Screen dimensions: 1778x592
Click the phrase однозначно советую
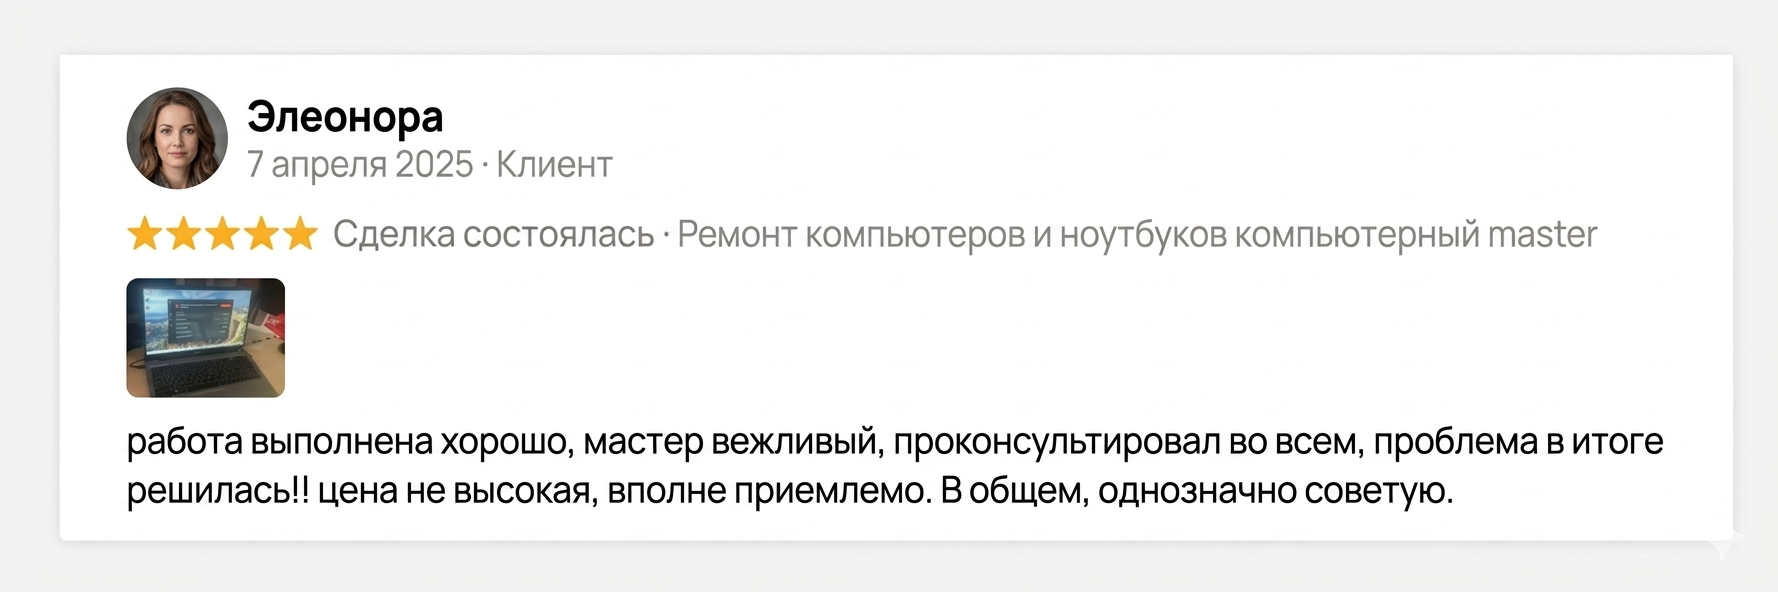tap(1274, 491)
